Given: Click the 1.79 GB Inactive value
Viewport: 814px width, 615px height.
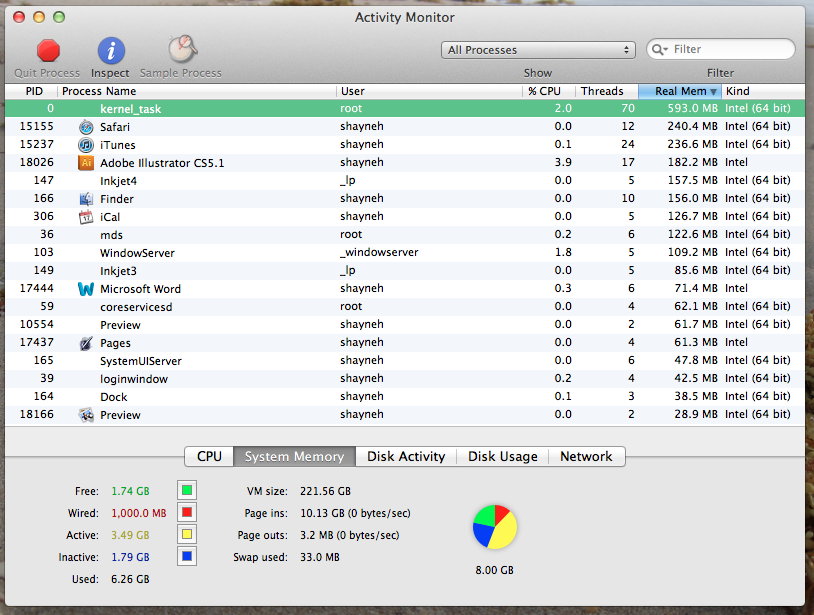Looking at the screenshot, I should (x=130, y=557).
